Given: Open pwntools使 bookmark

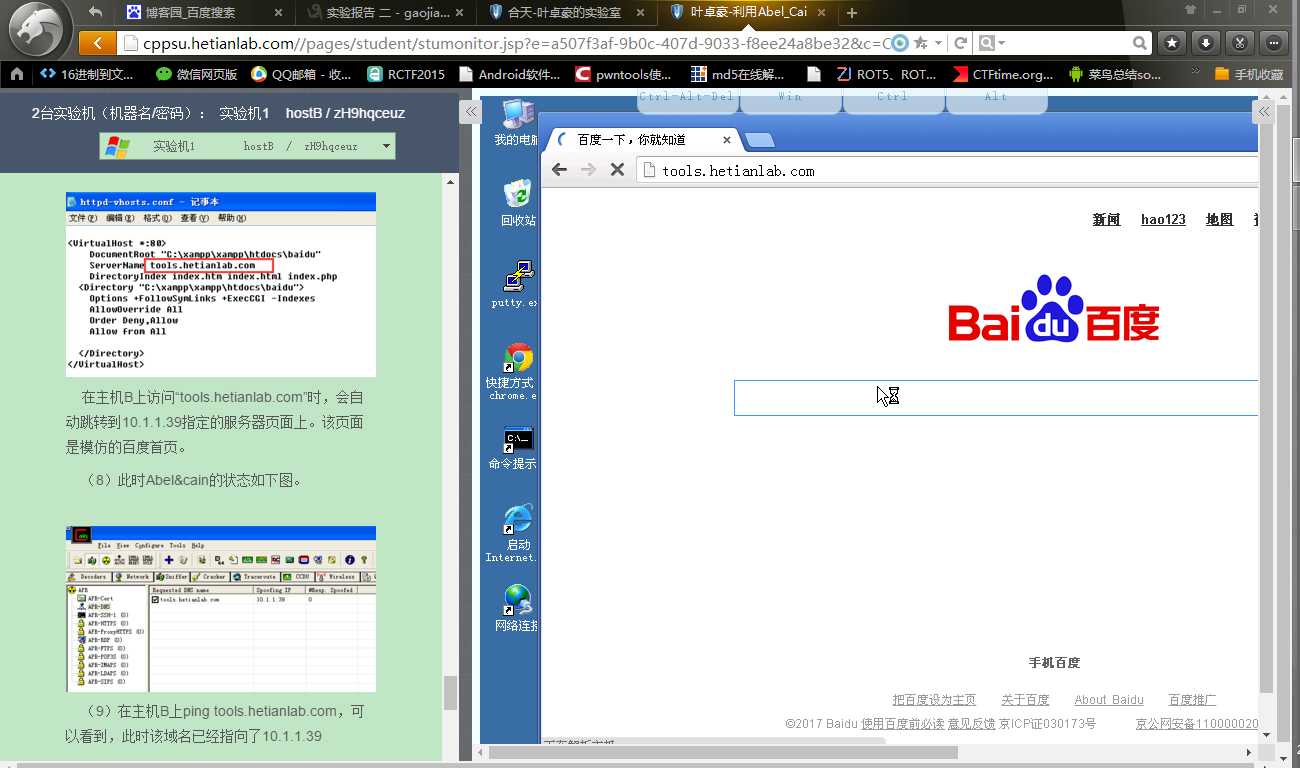Looking at the screenshot, I should point(623,74).
